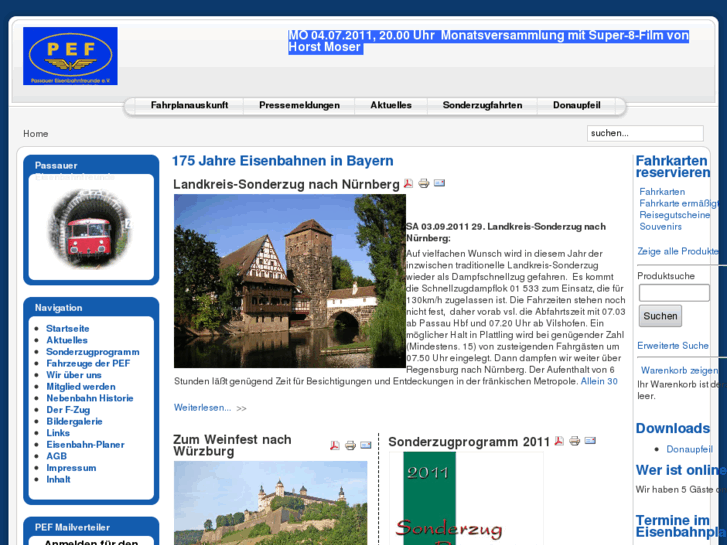Go to Aktuelles in sidebar Navigation
The image size is (727, 545).
click(67, 340)
